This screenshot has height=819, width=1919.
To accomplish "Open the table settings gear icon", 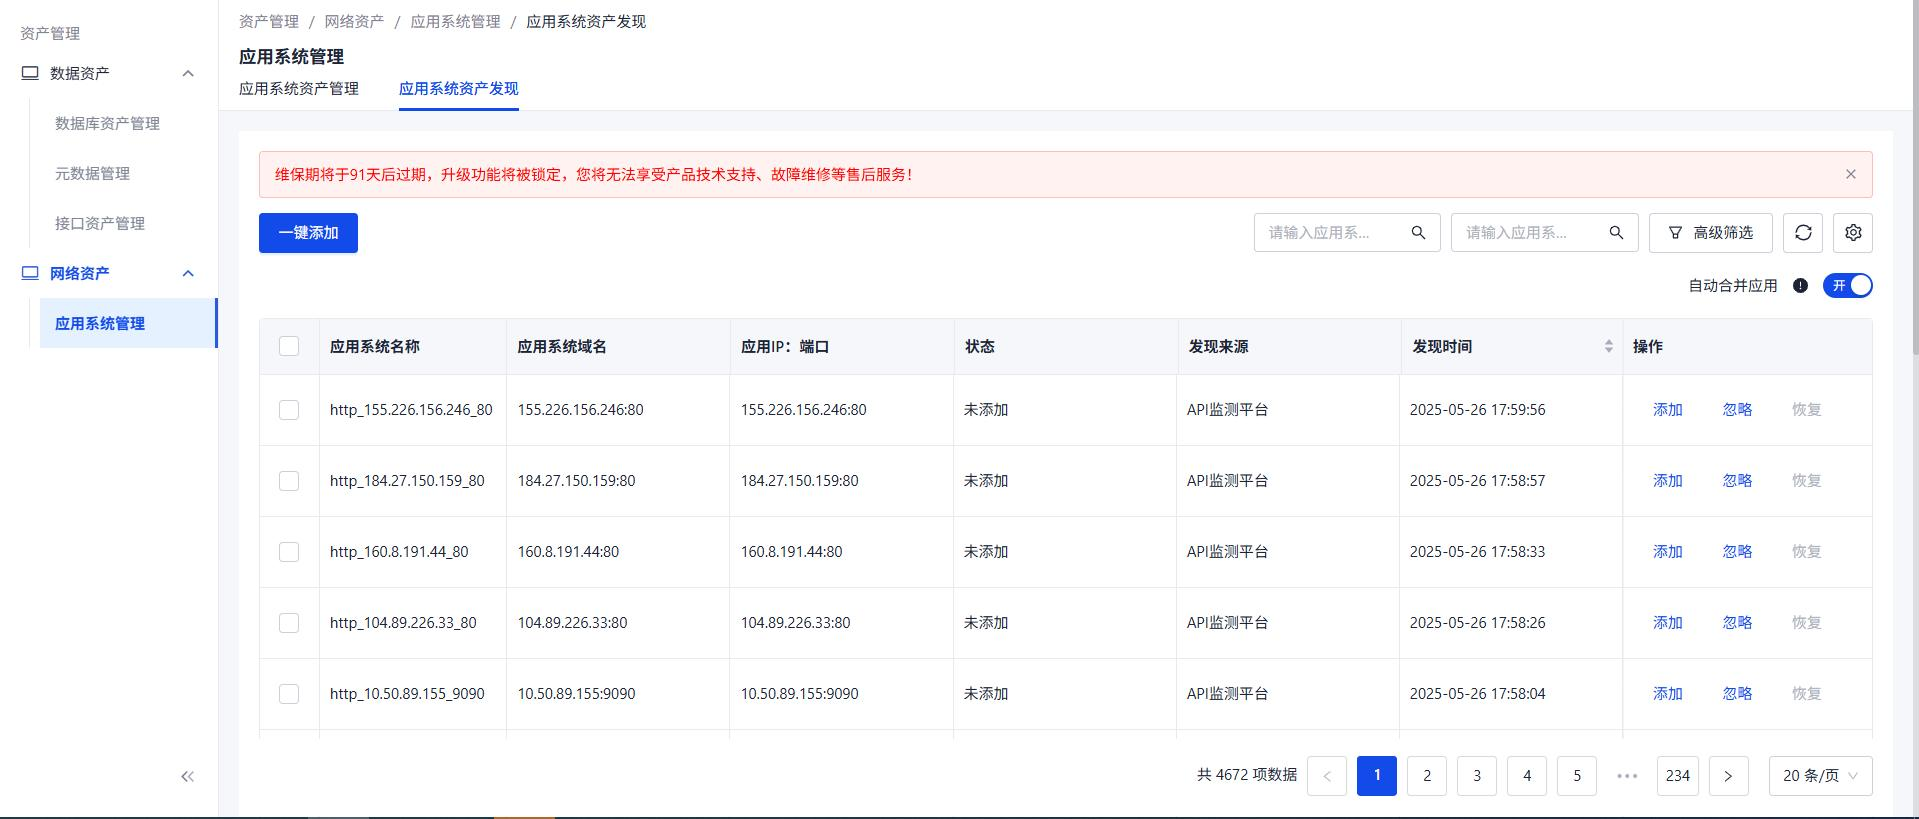I will point(1853,233).
